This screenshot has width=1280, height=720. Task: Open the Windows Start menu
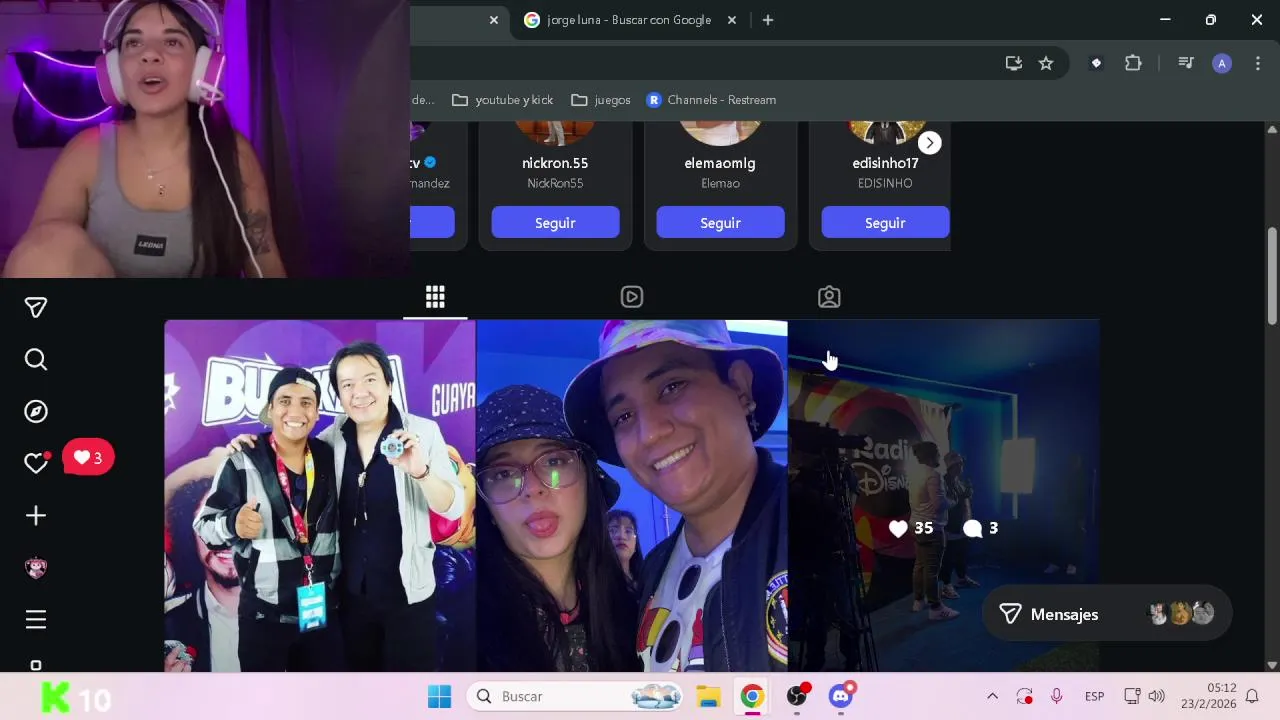coord(439,696)
